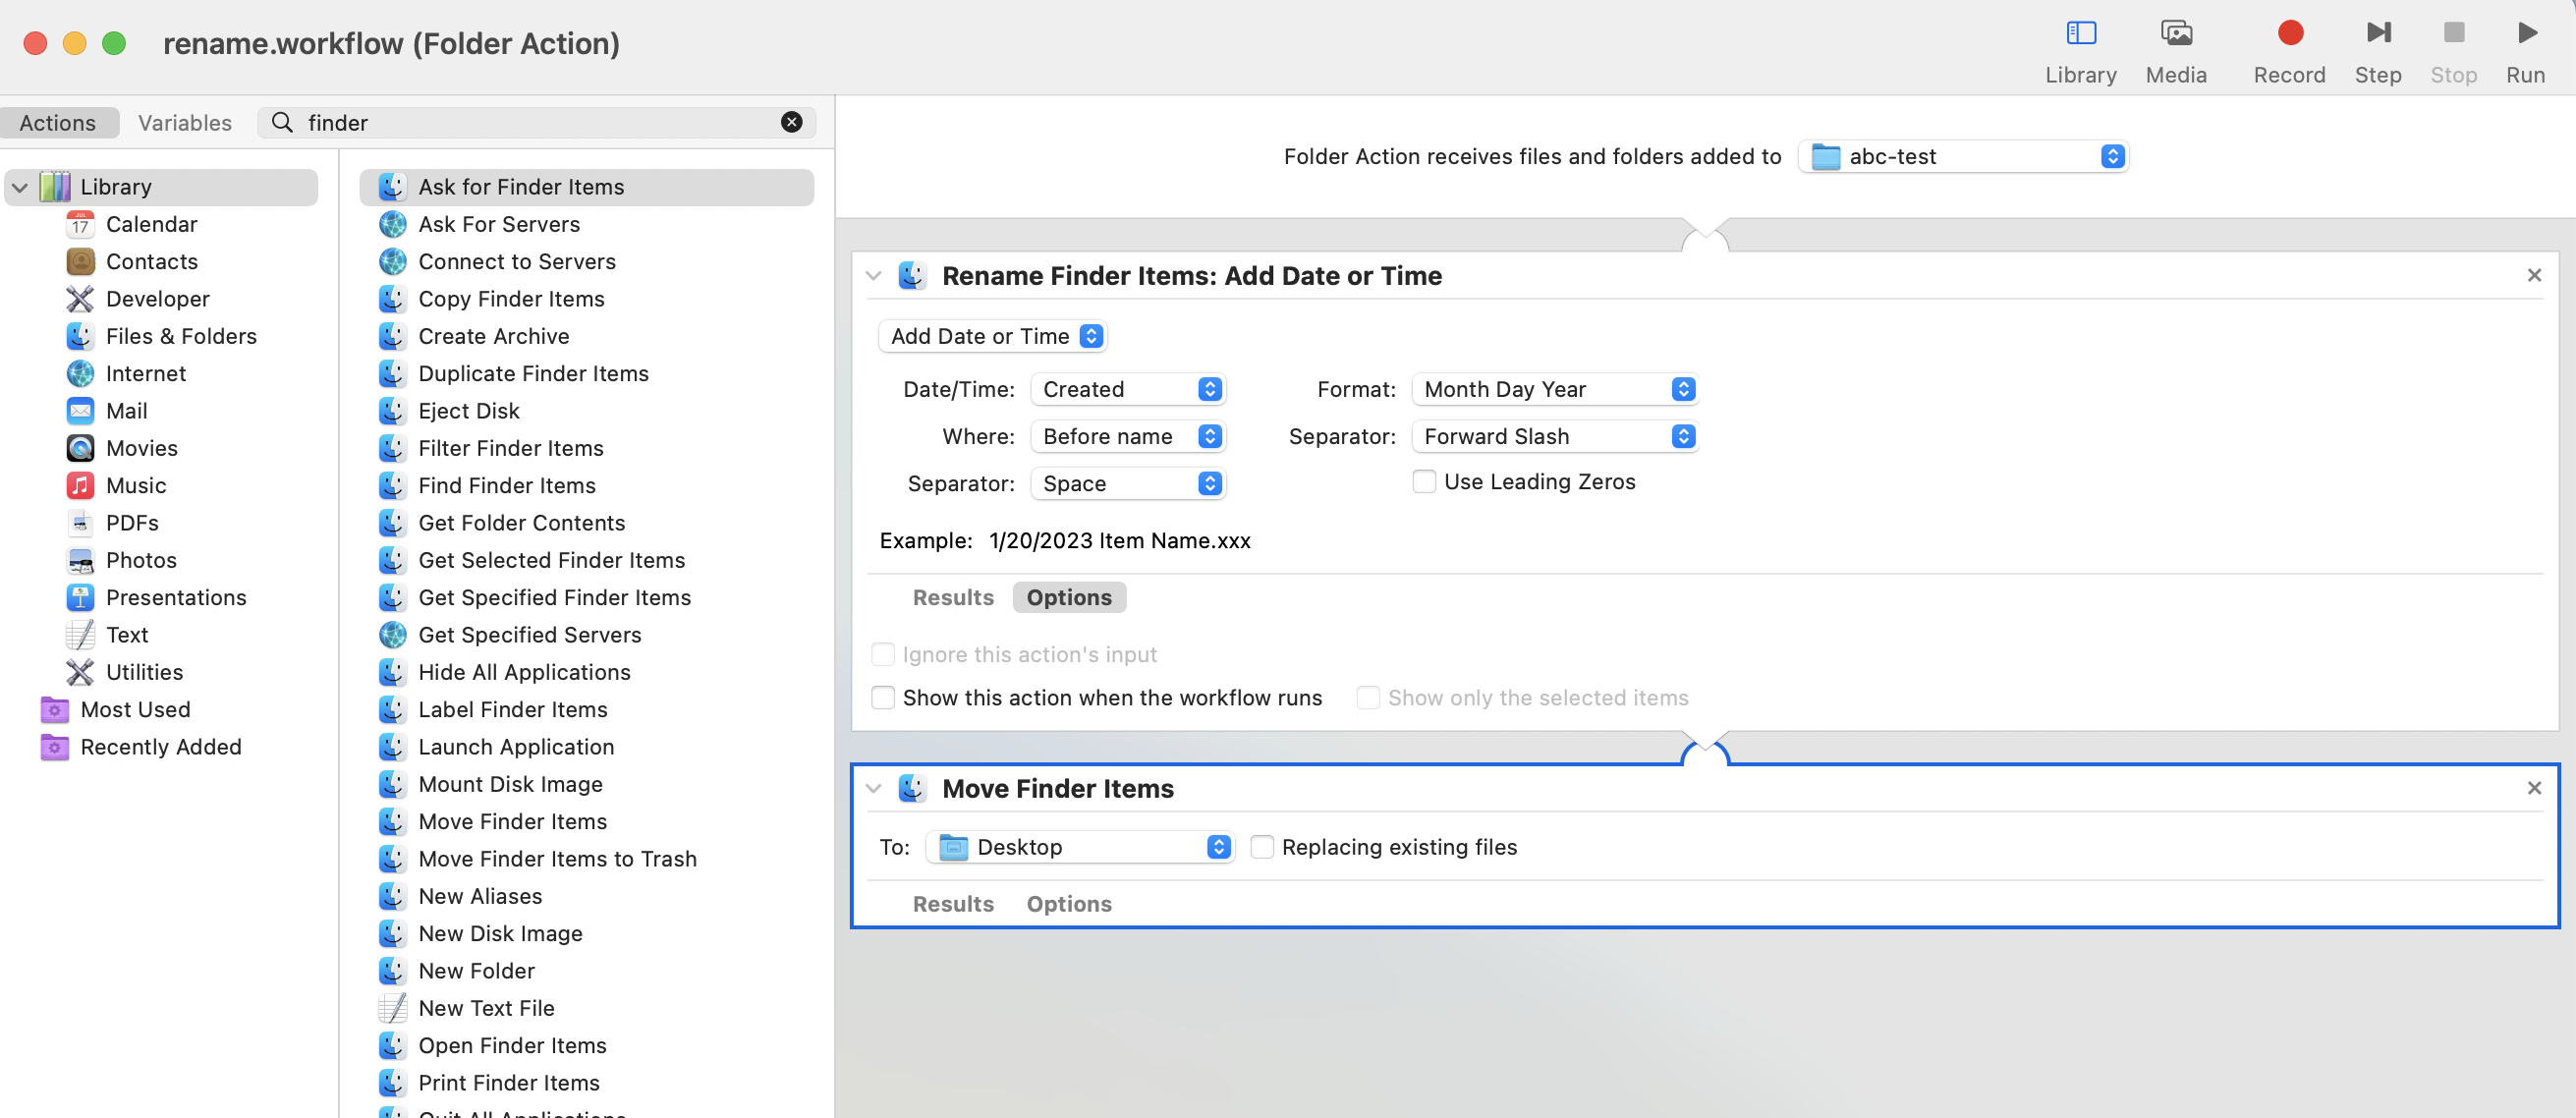Screen dimensions: 2576x1118
Task: Open the Desktop destination dropdown
Action: pos(1082,847)
